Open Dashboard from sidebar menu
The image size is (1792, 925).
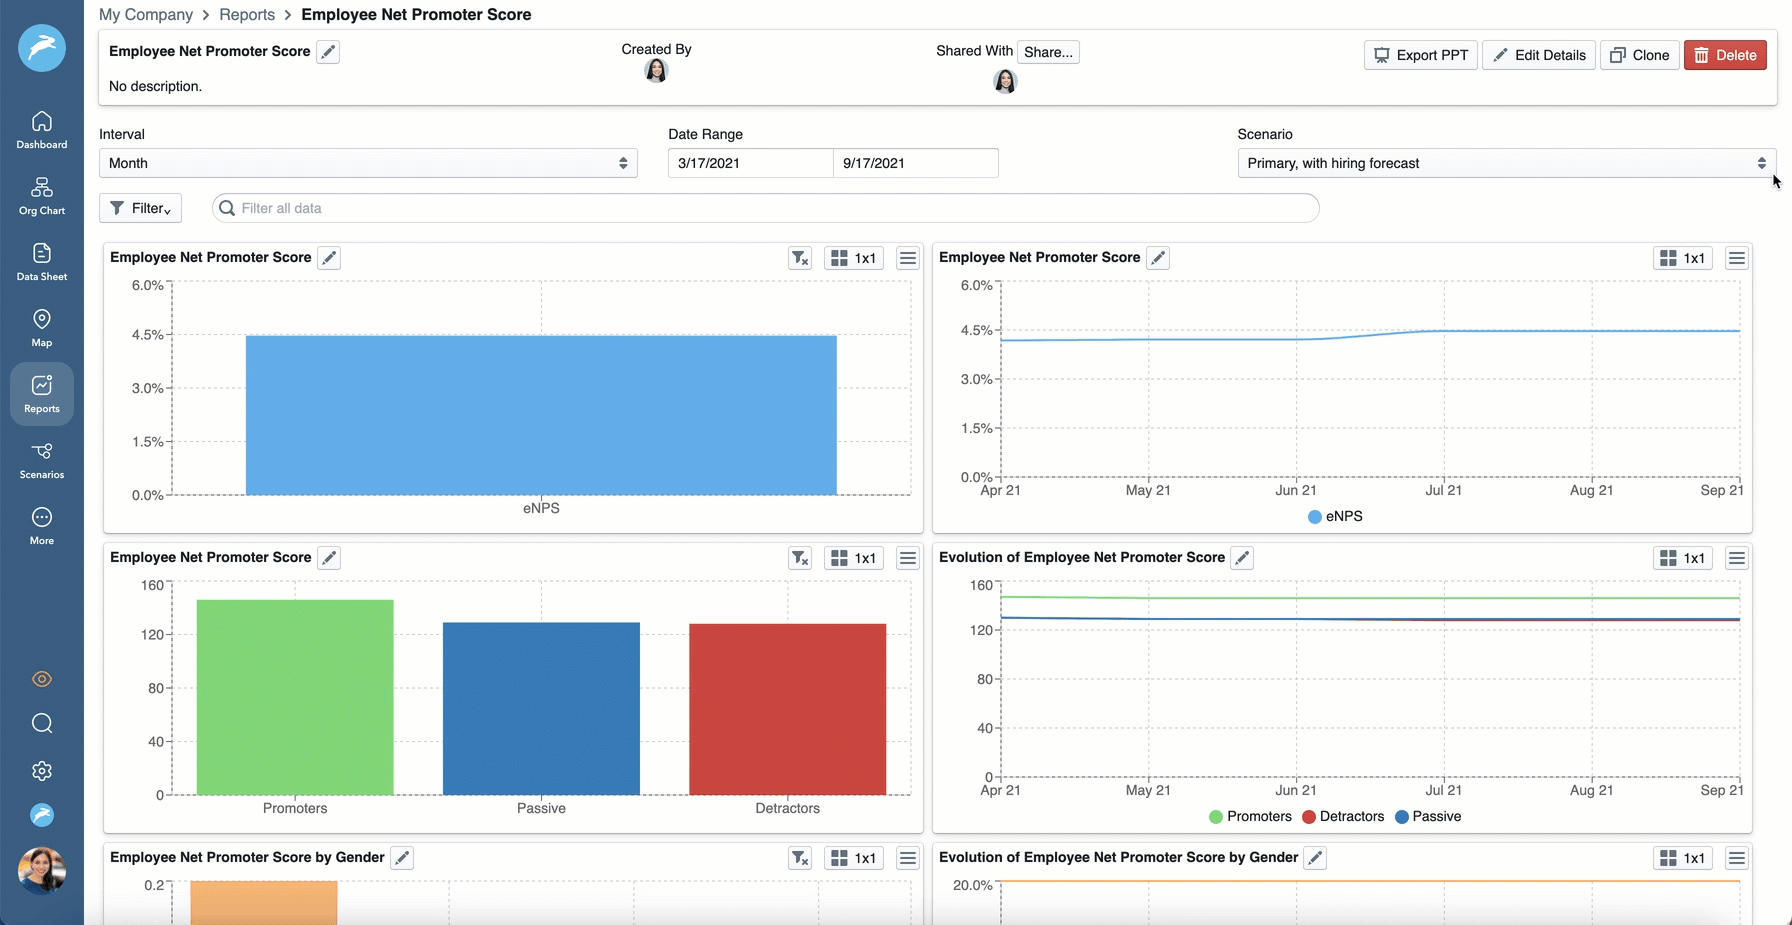pos(42,130)
